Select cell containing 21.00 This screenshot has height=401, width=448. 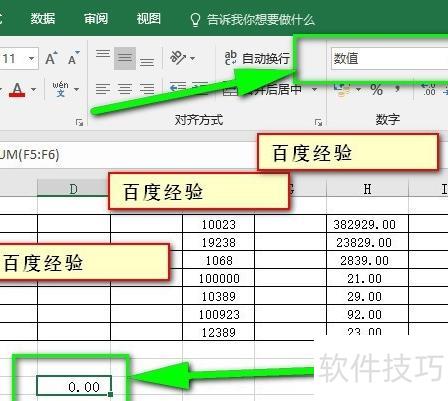pyautogui.click(x=367, y=278)
